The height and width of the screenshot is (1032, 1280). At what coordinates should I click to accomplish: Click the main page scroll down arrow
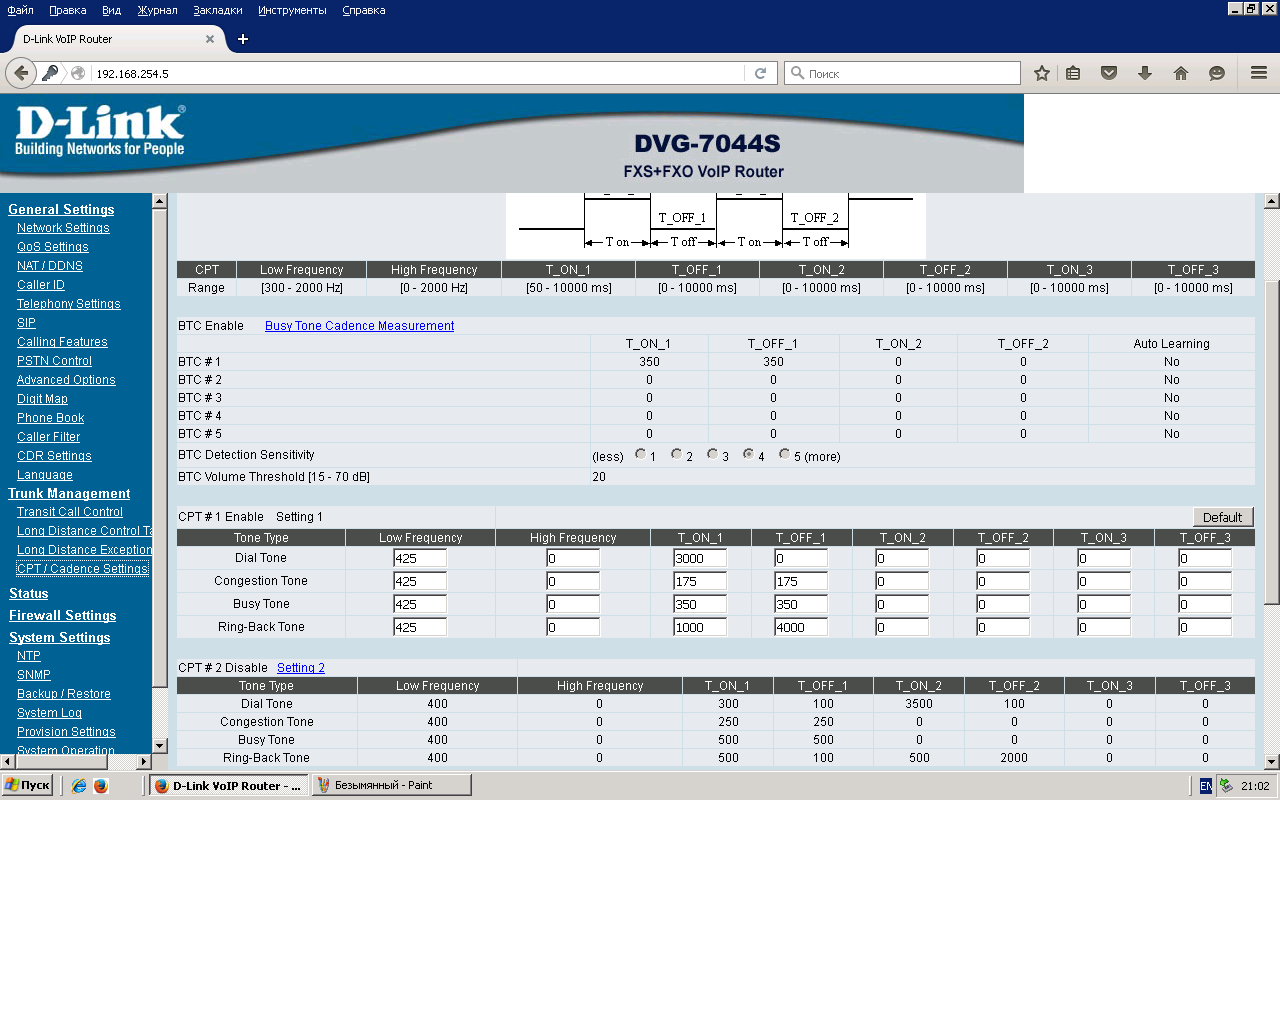pos(1272,762)
